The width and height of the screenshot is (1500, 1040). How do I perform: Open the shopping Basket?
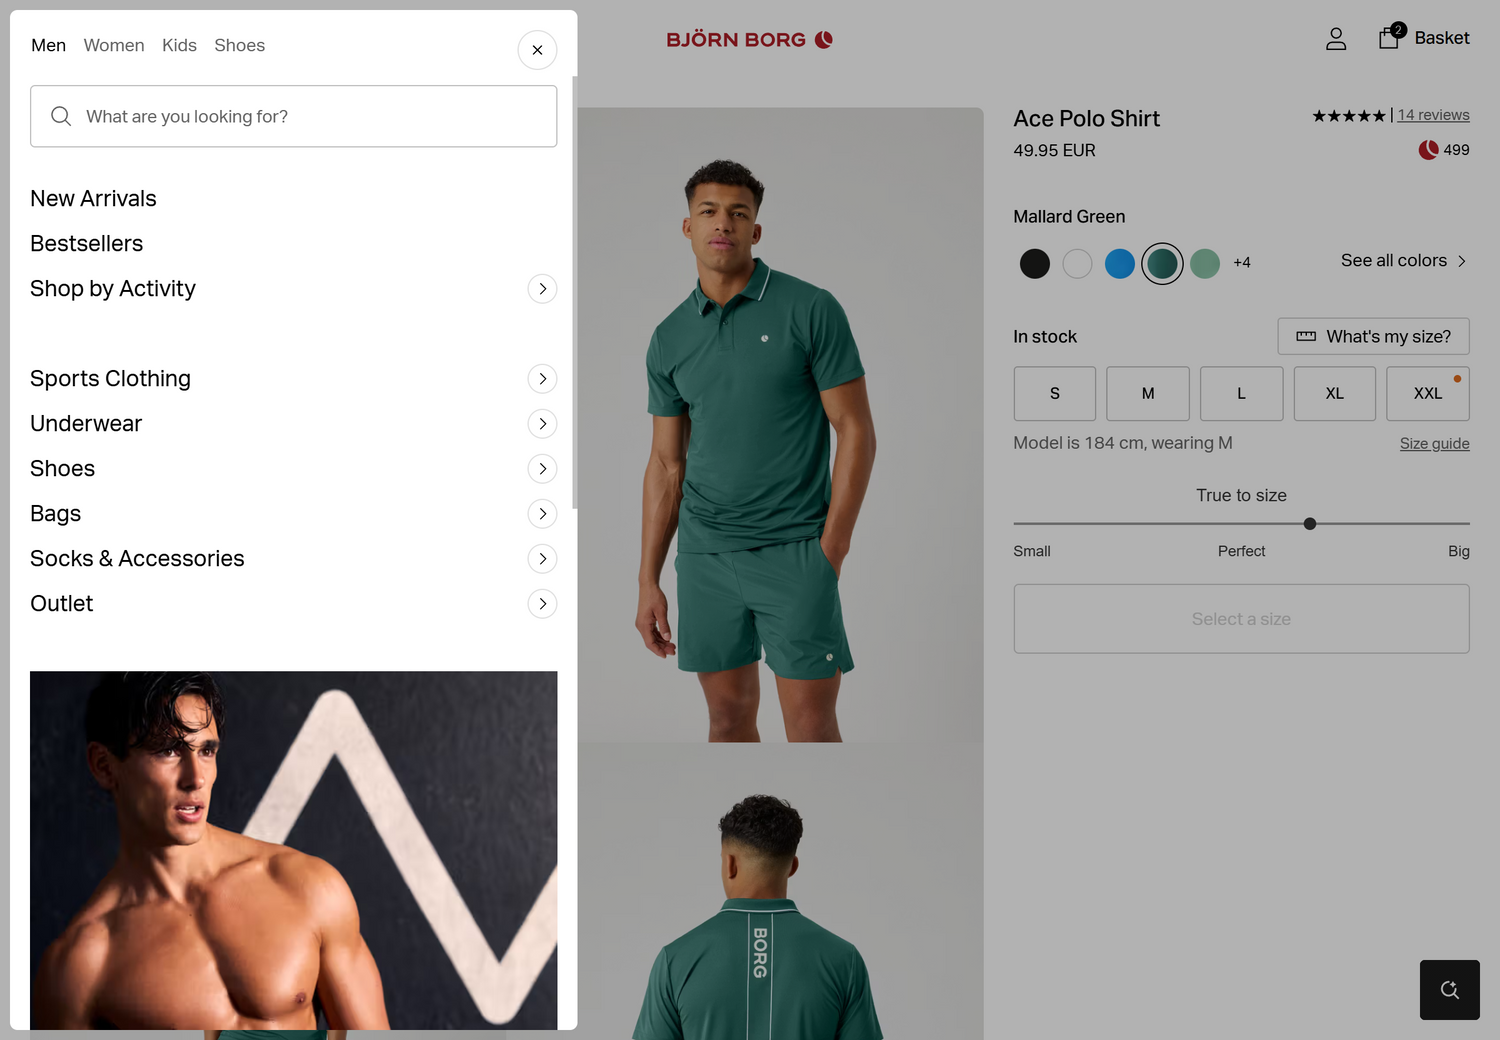[1424, 38]
